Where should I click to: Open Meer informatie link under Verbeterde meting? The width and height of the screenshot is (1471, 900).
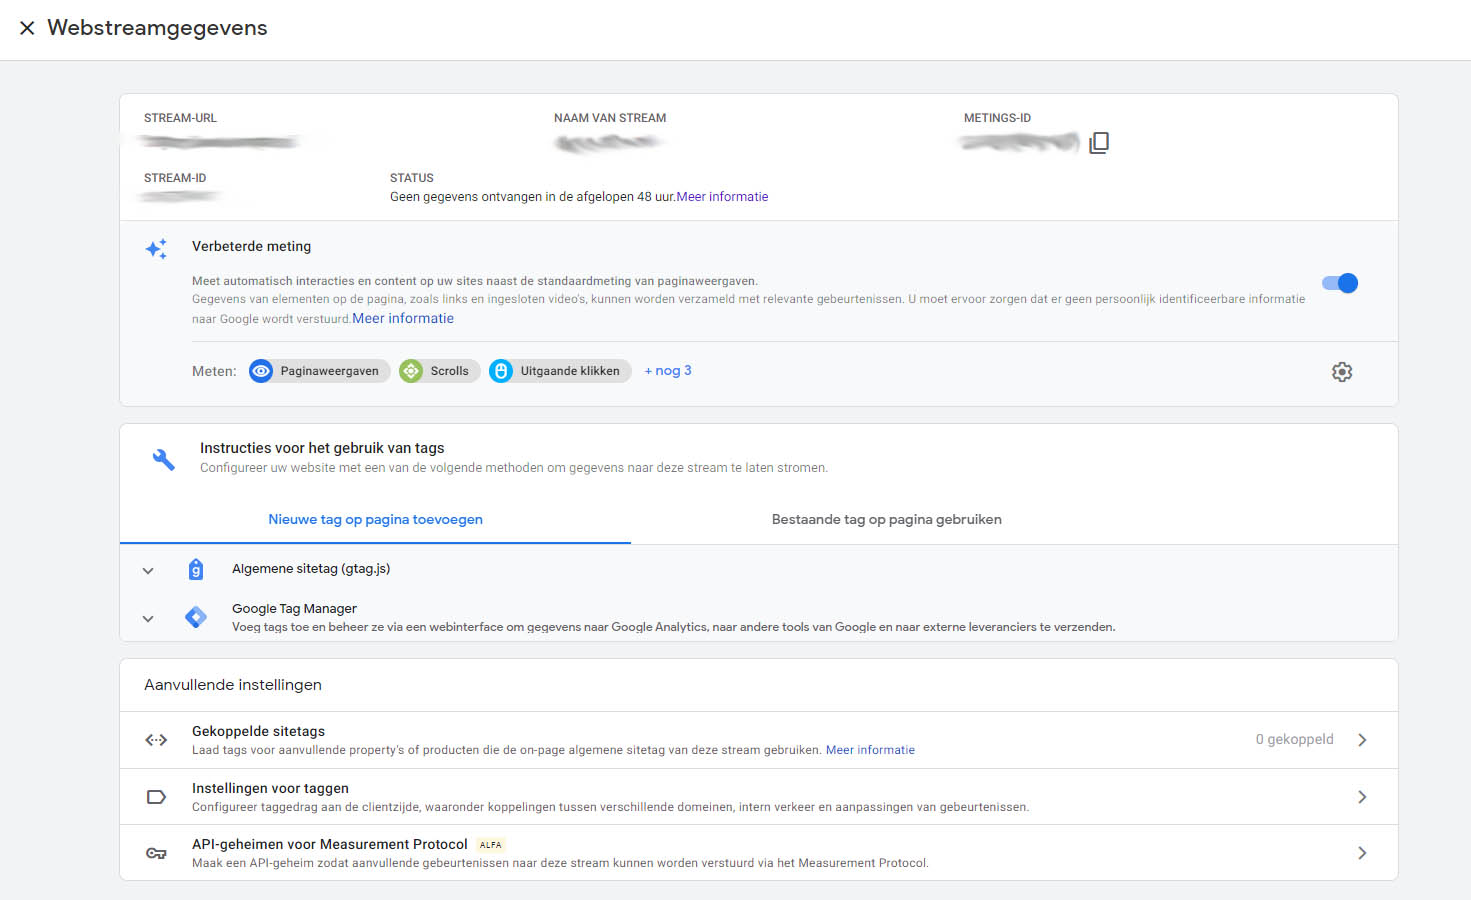tap(403, 318)
